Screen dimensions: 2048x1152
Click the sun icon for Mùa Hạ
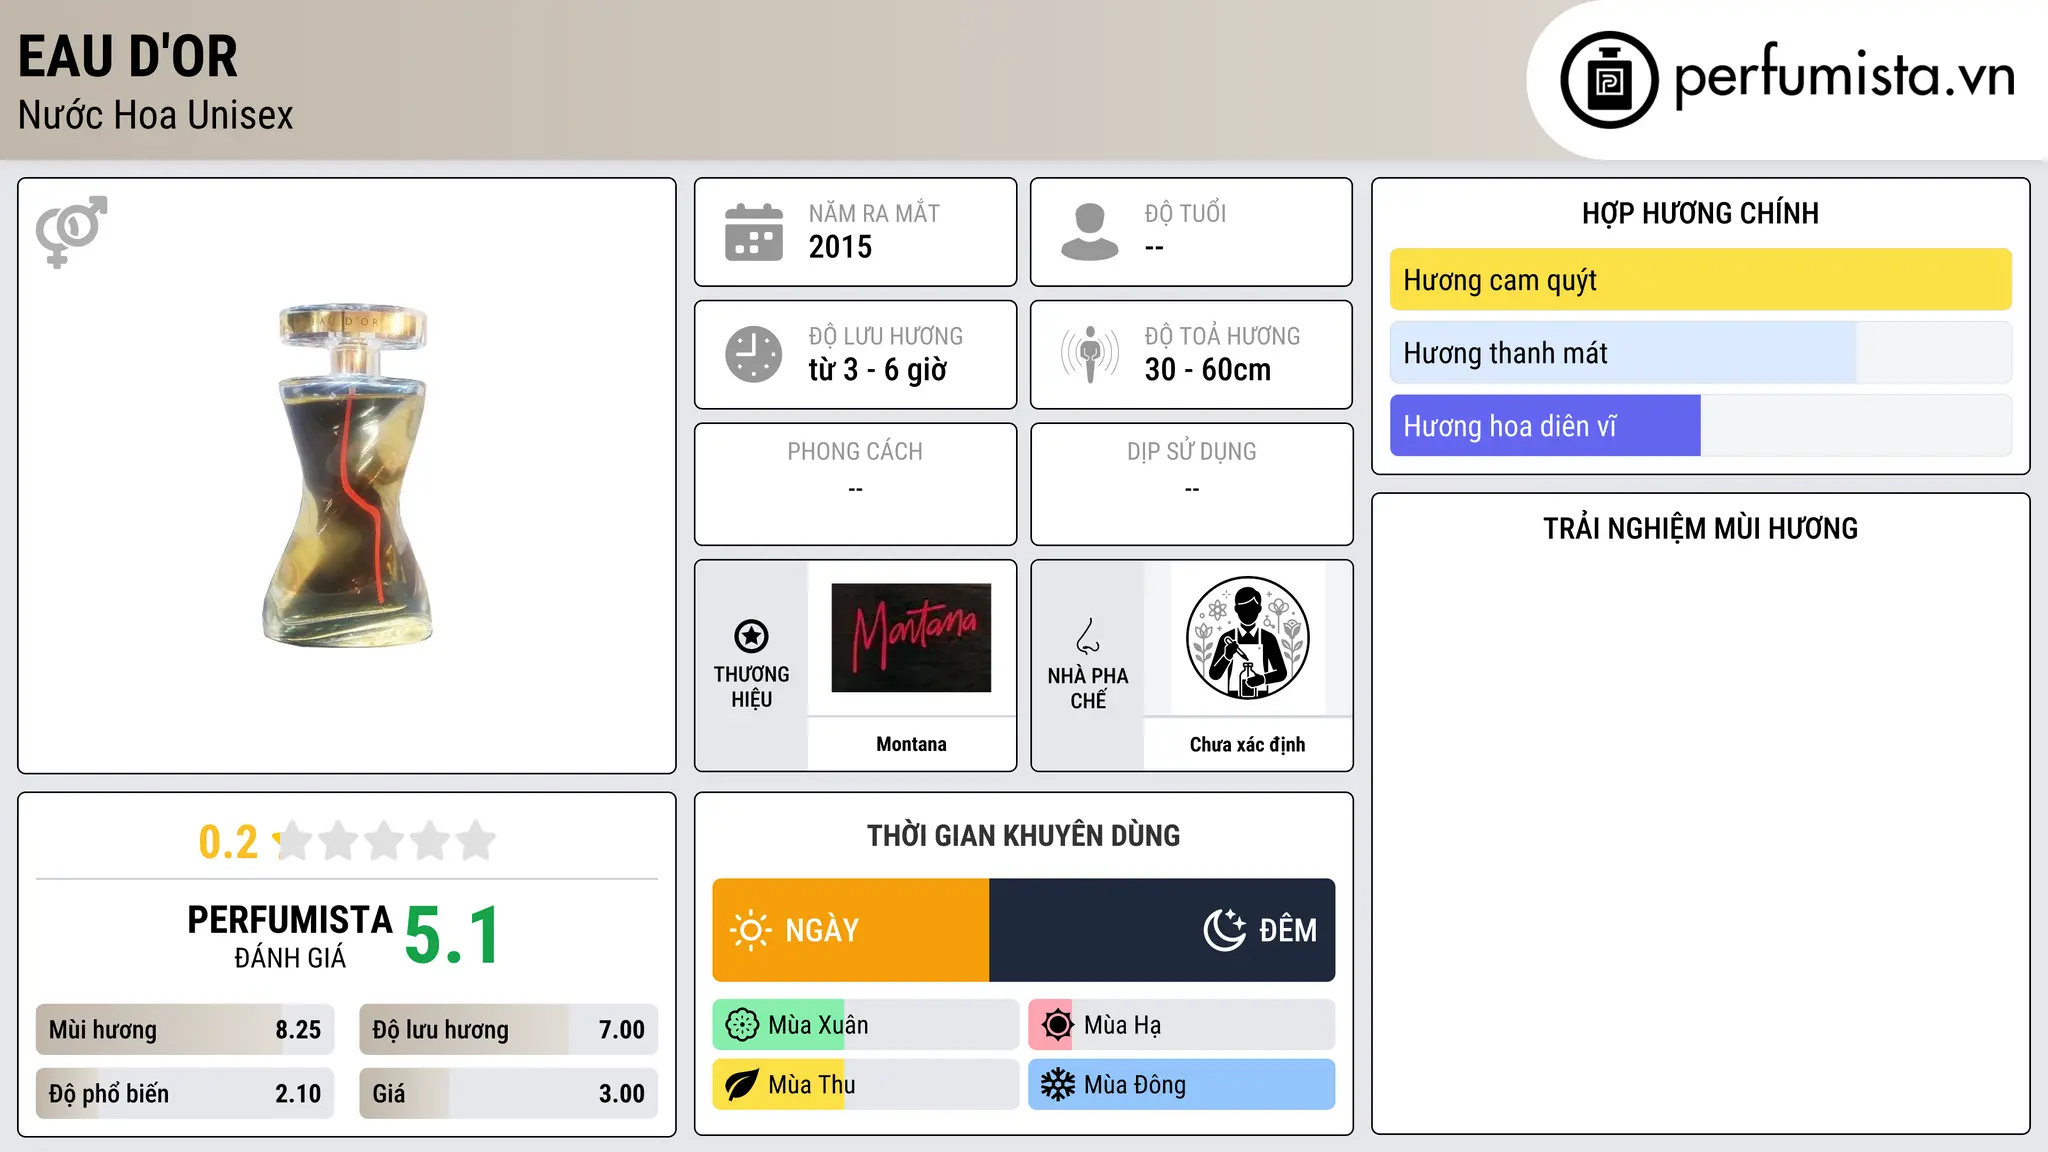[x=1057, y=1025]
